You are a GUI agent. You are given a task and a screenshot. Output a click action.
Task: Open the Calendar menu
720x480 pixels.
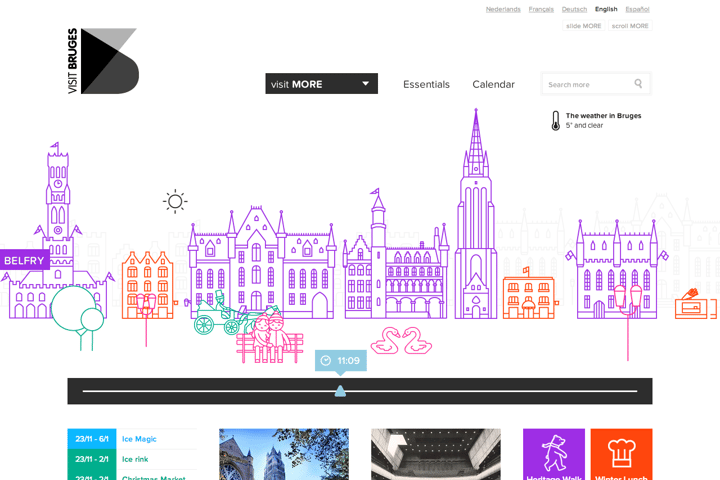493,84
